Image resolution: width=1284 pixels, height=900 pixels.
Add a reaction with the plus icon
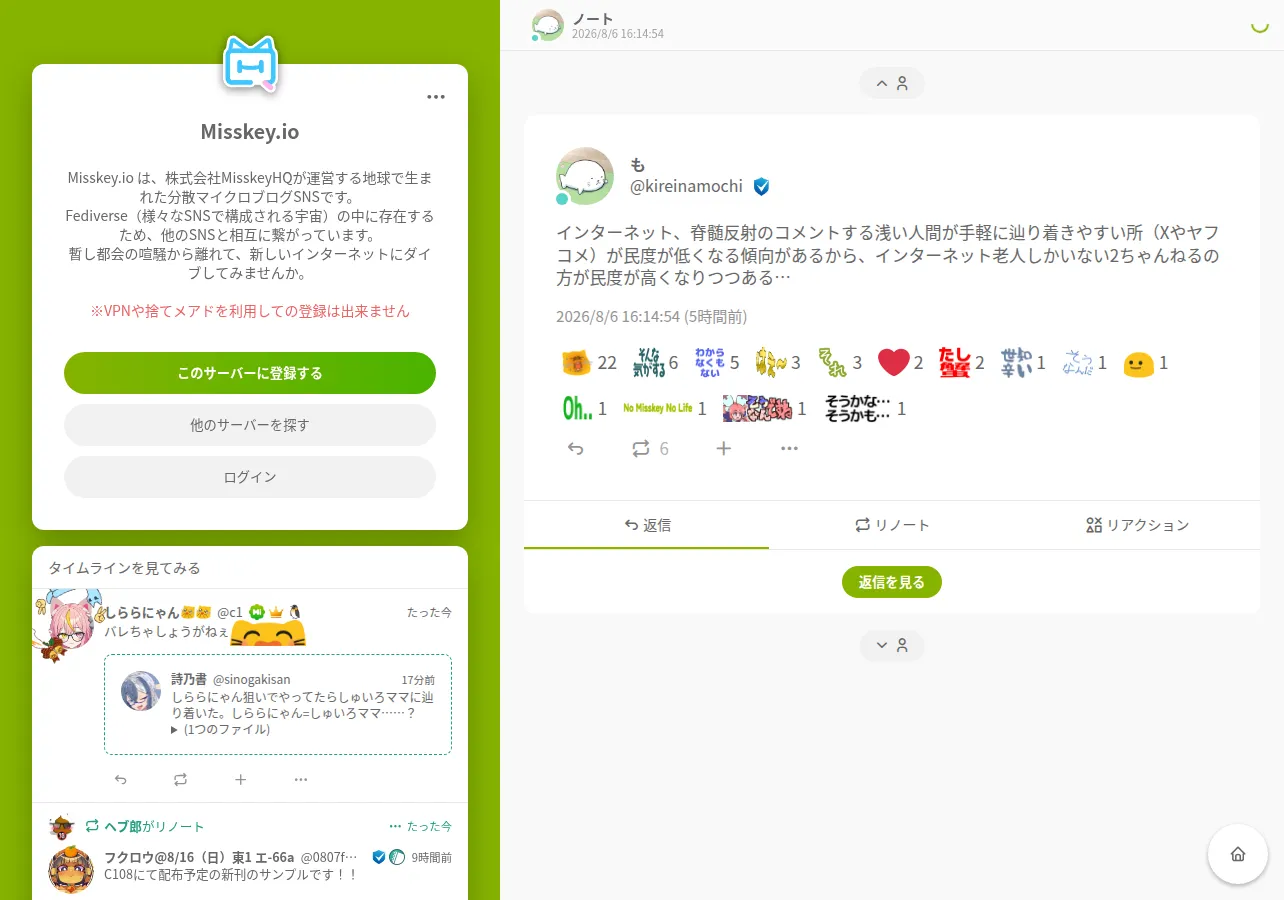(724, 449)
